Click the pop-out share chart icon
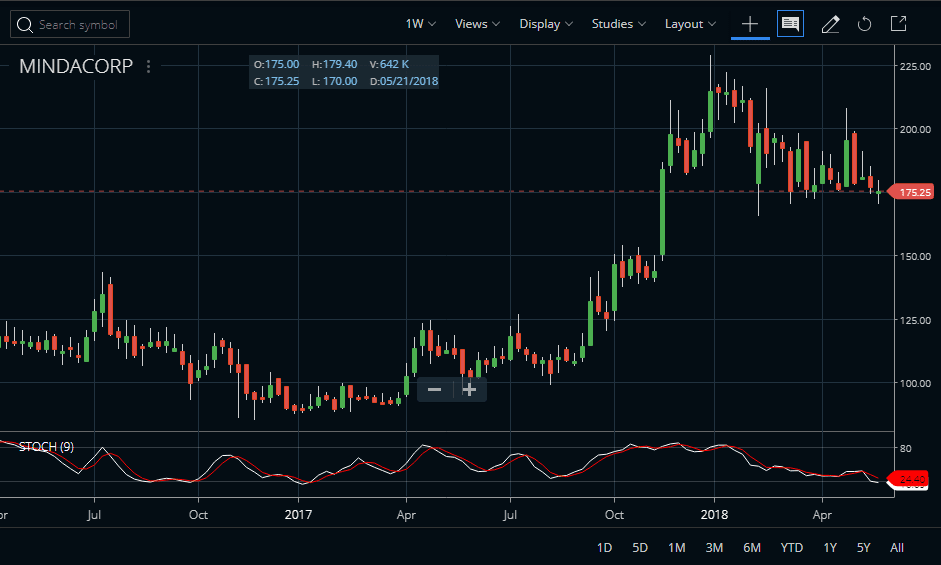 (898, 24)
